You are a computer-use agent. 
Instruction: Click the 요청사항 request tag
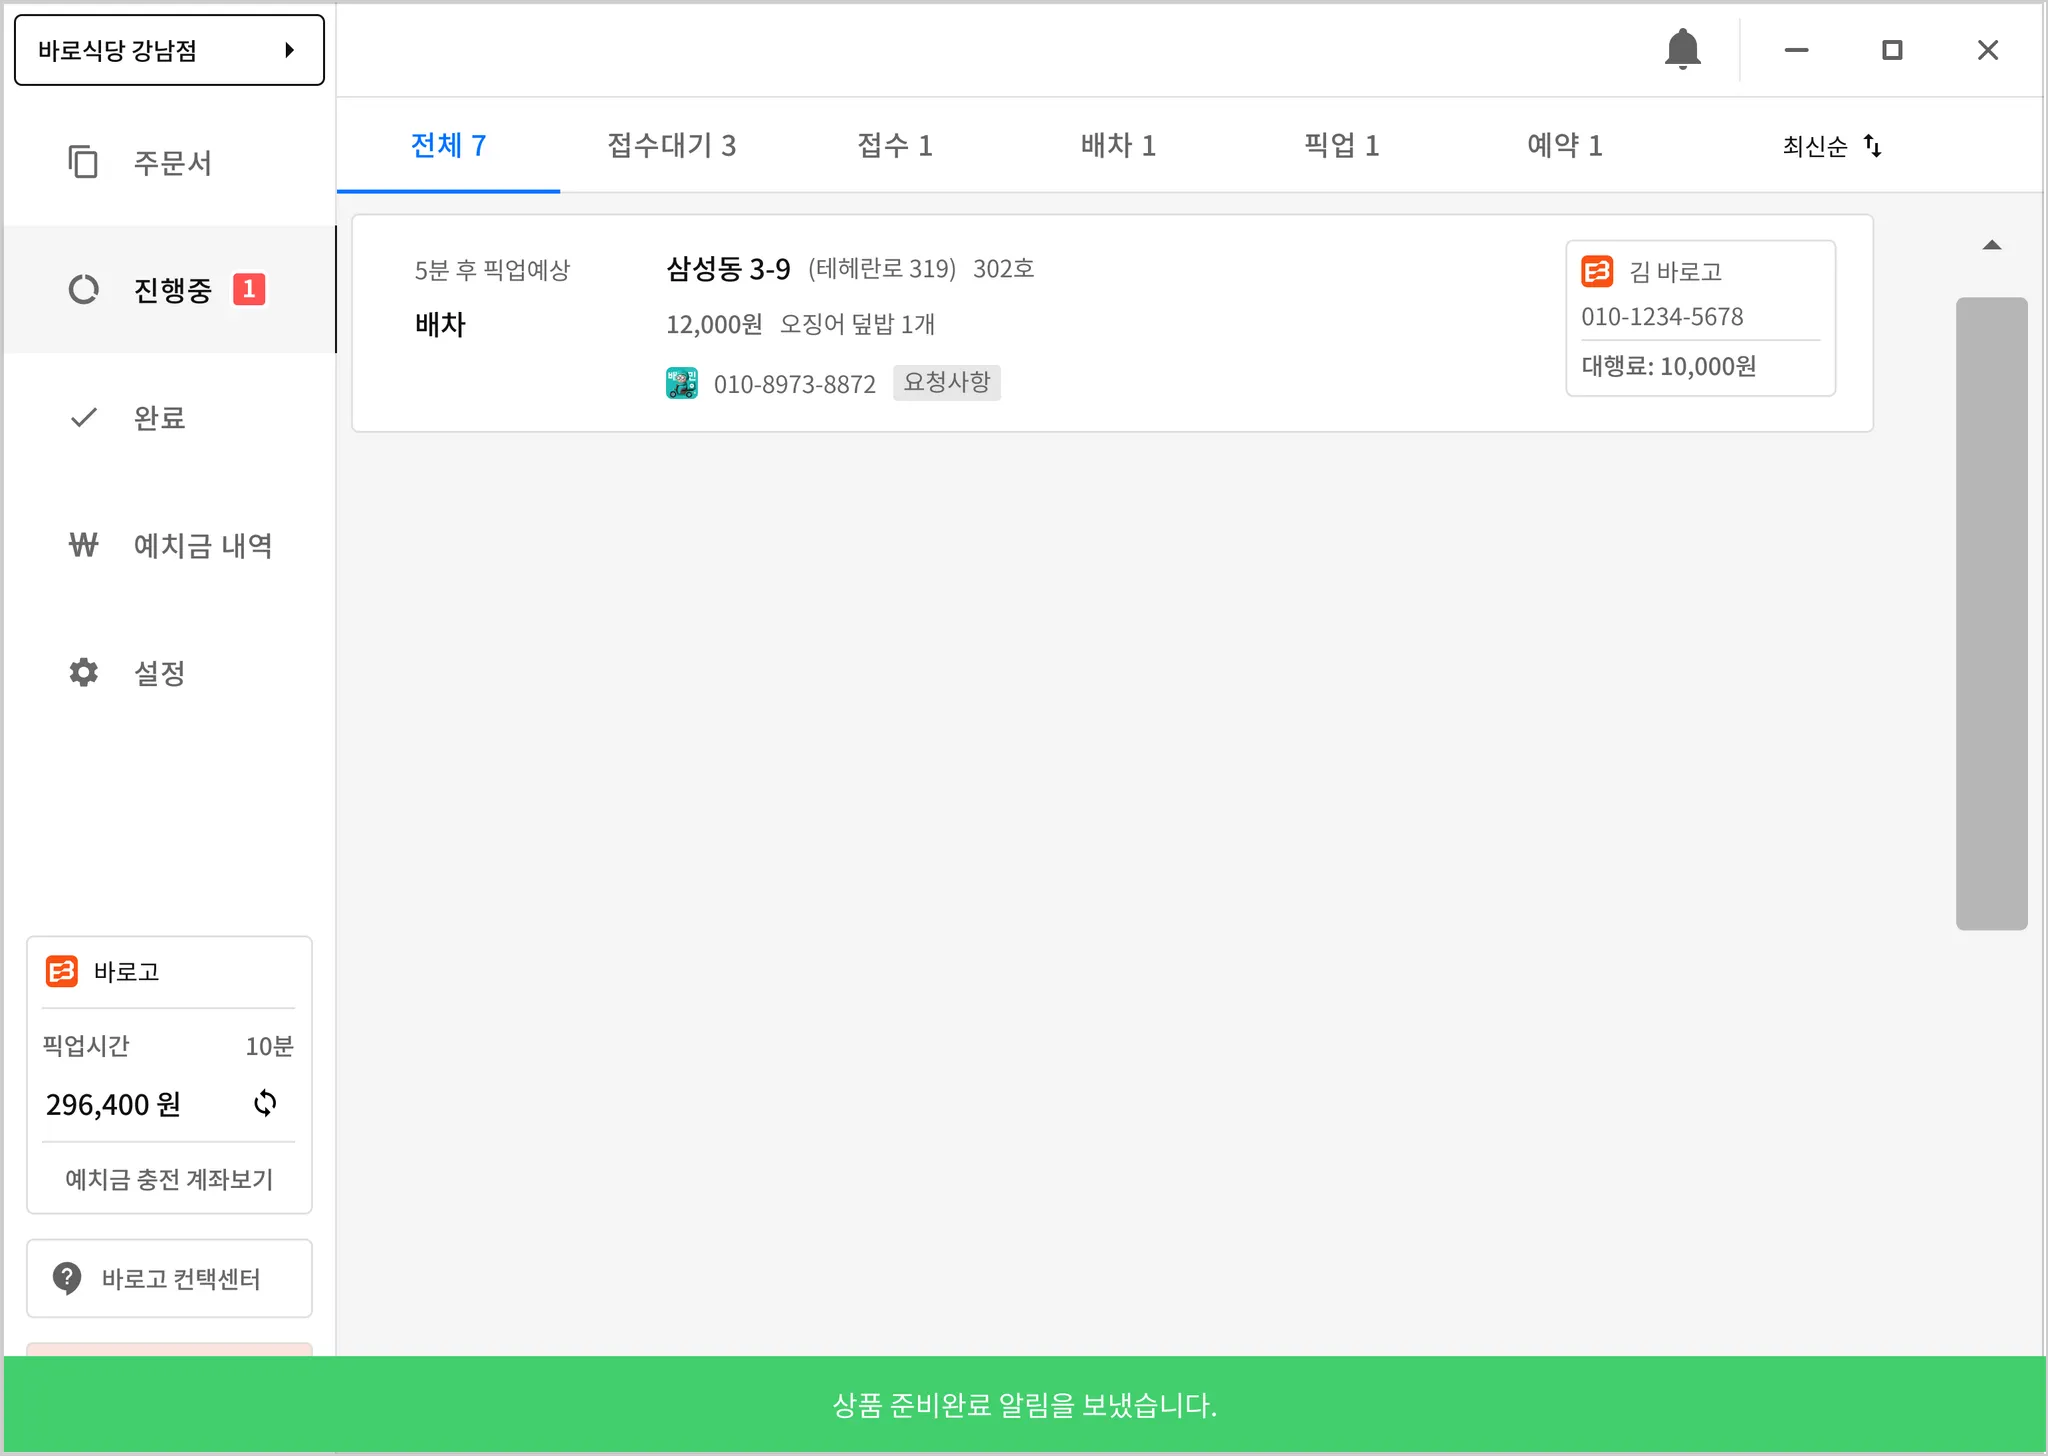coord(946,382)
